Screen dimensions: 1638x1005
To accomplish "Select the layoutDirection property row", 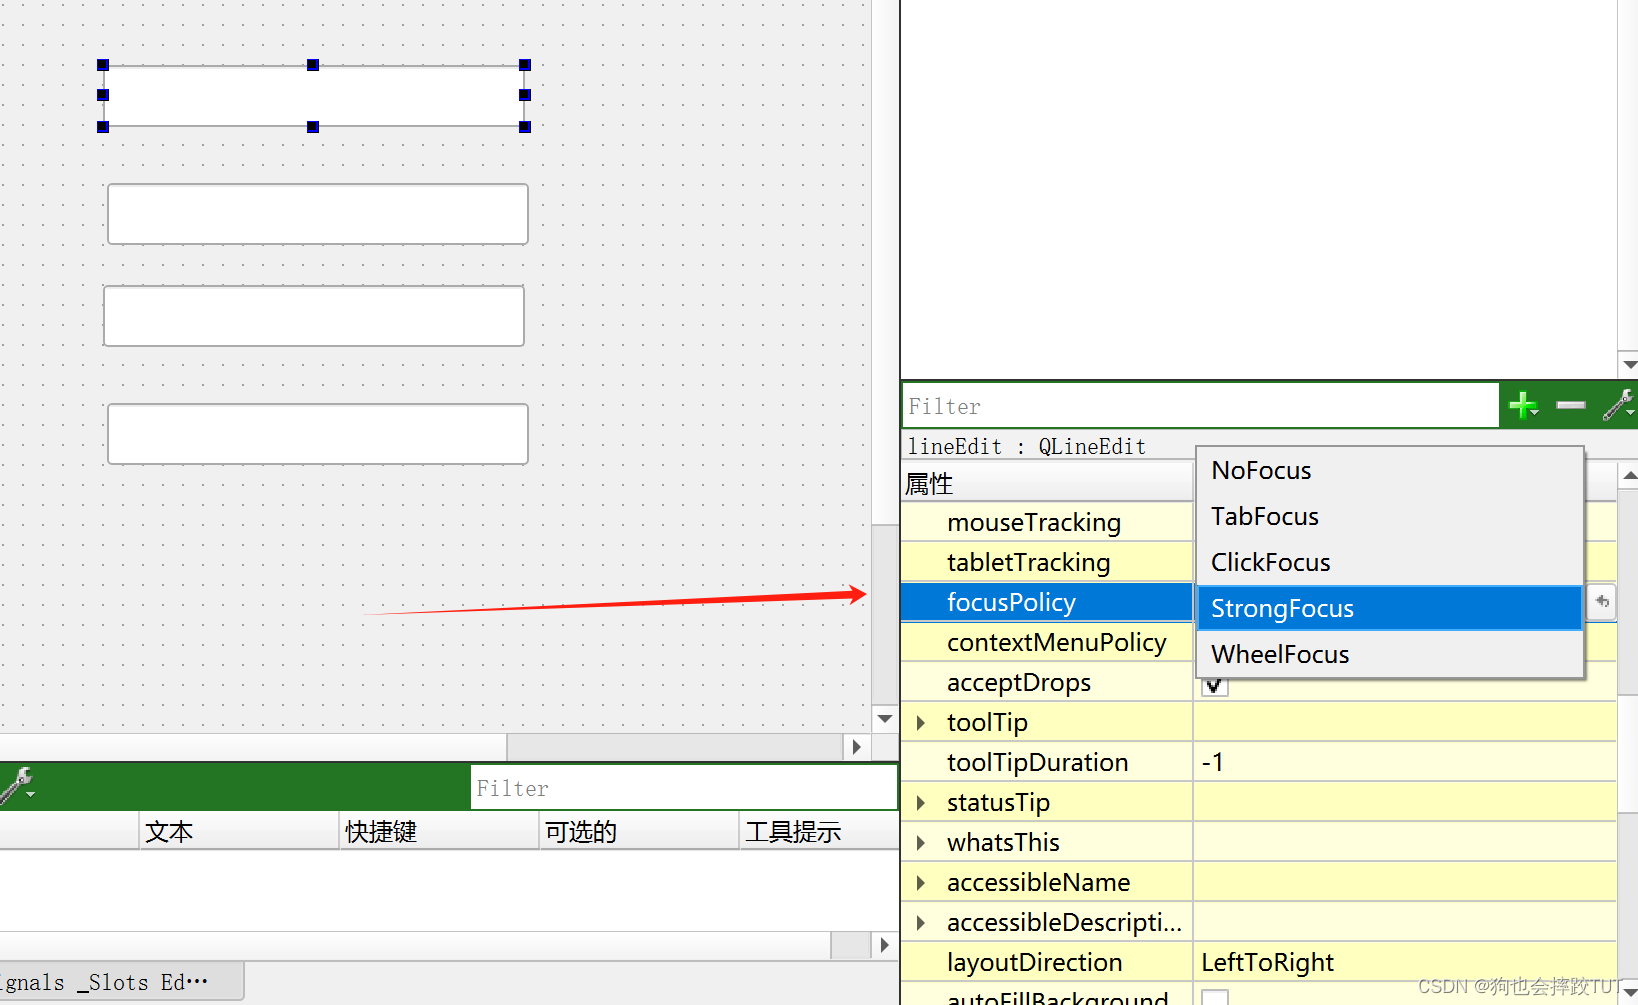I will 1047,962.
